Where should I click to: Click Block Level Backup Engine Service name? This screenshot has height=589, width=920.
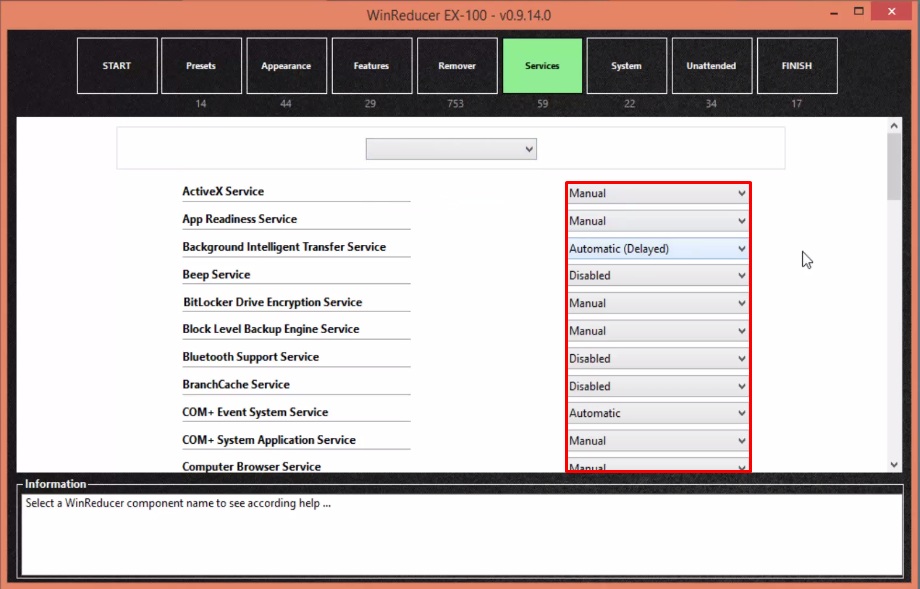pyautogui.click(x=270, y=329)
